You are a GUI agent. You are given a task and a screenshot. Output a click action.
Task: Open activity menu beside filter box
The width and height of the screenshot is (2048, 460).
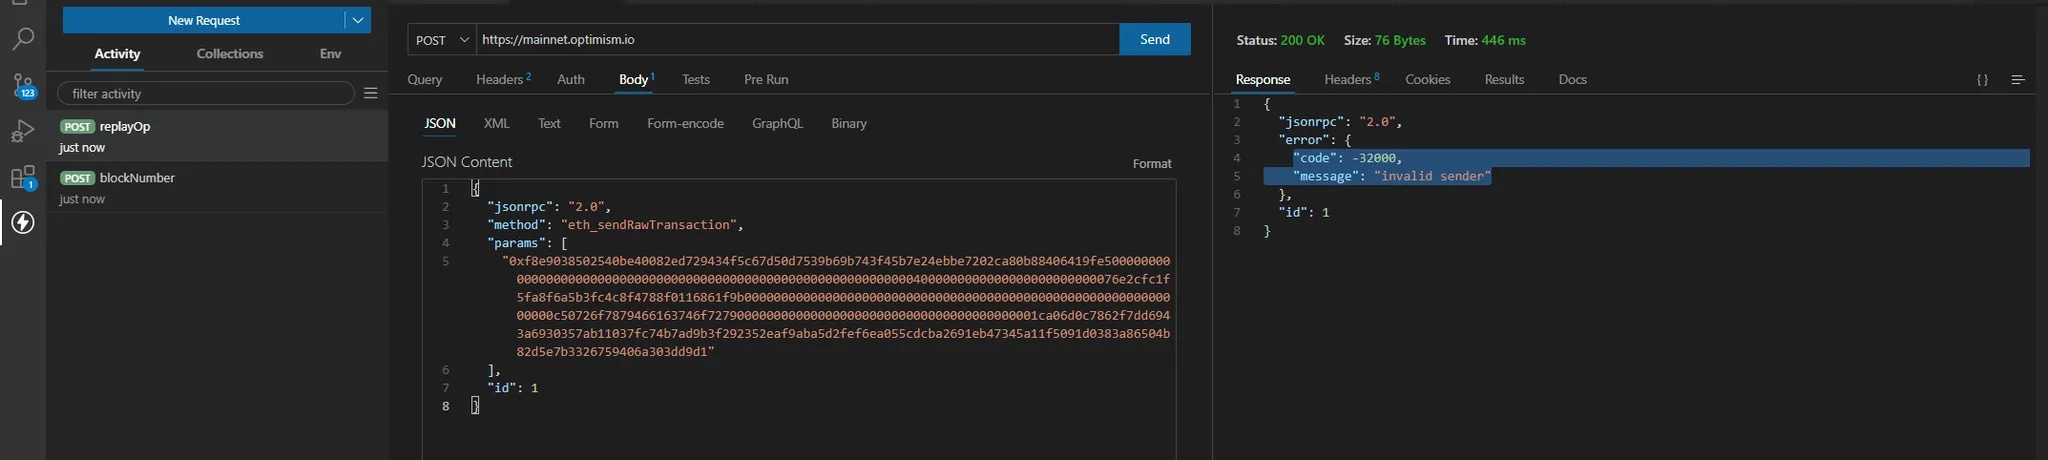pos(370,93)
